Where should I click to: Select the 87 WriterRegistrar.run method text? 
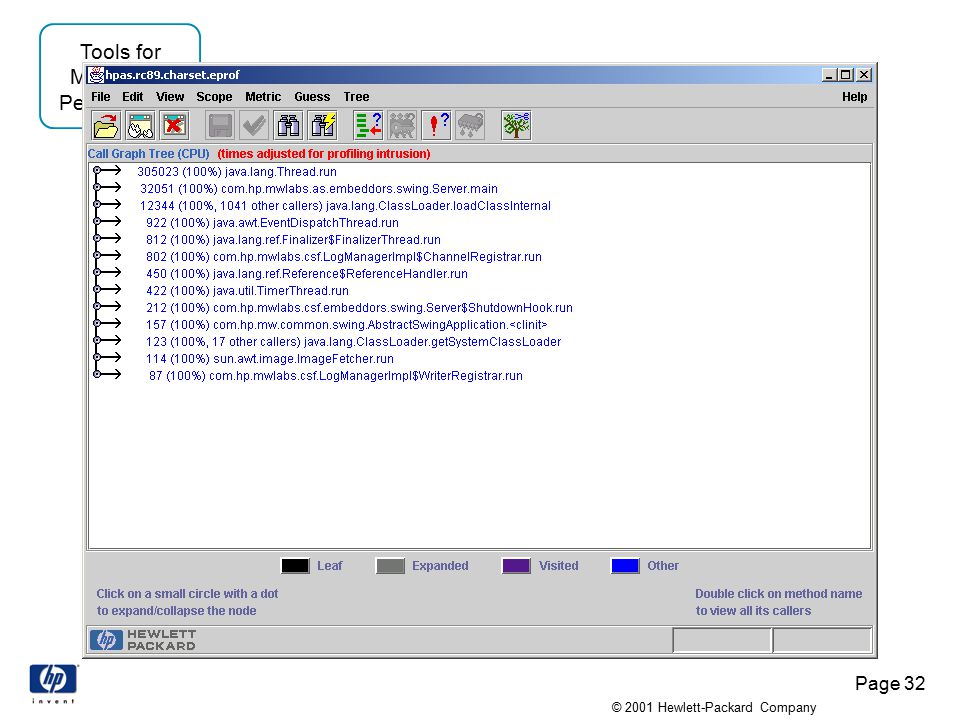pyautogui.click(x=336, y=376)
